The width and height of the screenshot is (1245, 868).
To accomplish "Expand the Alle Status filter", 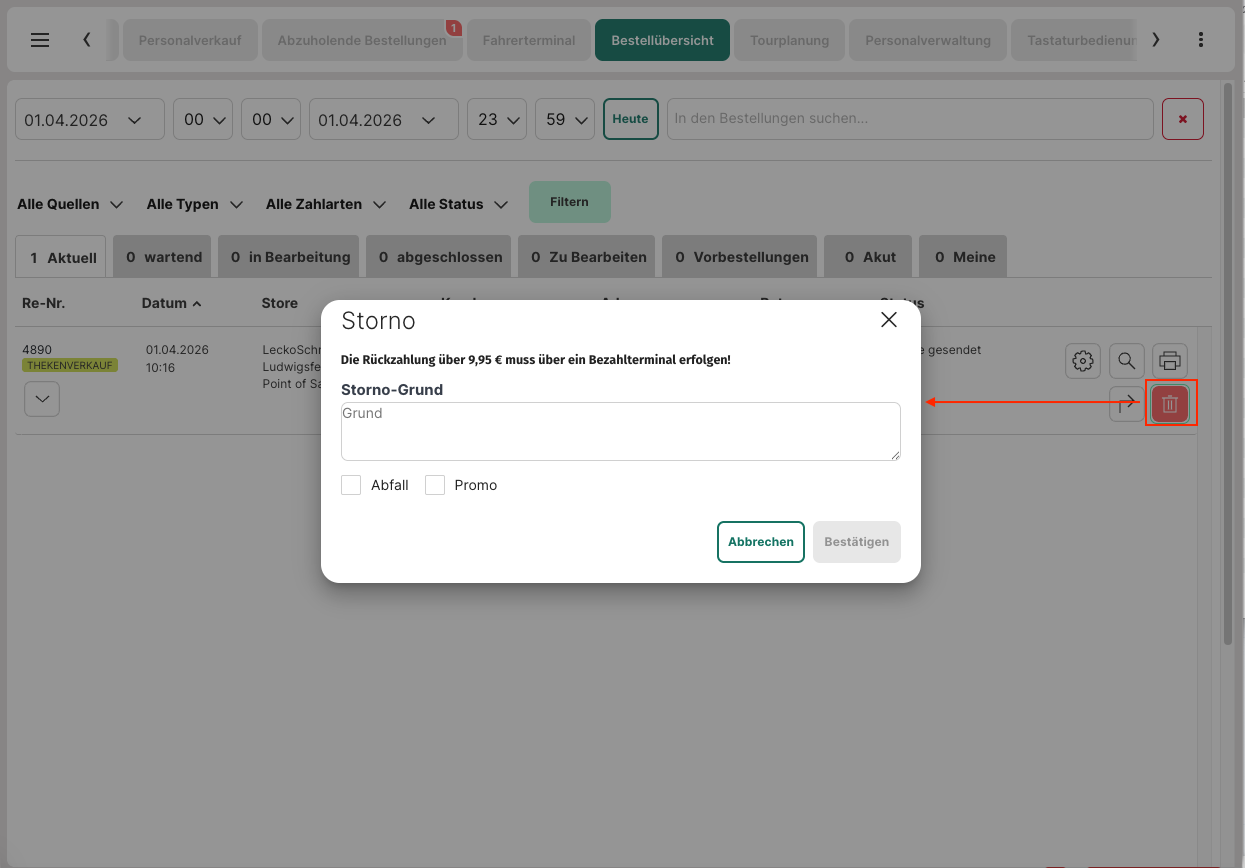I will coord(459,204).
